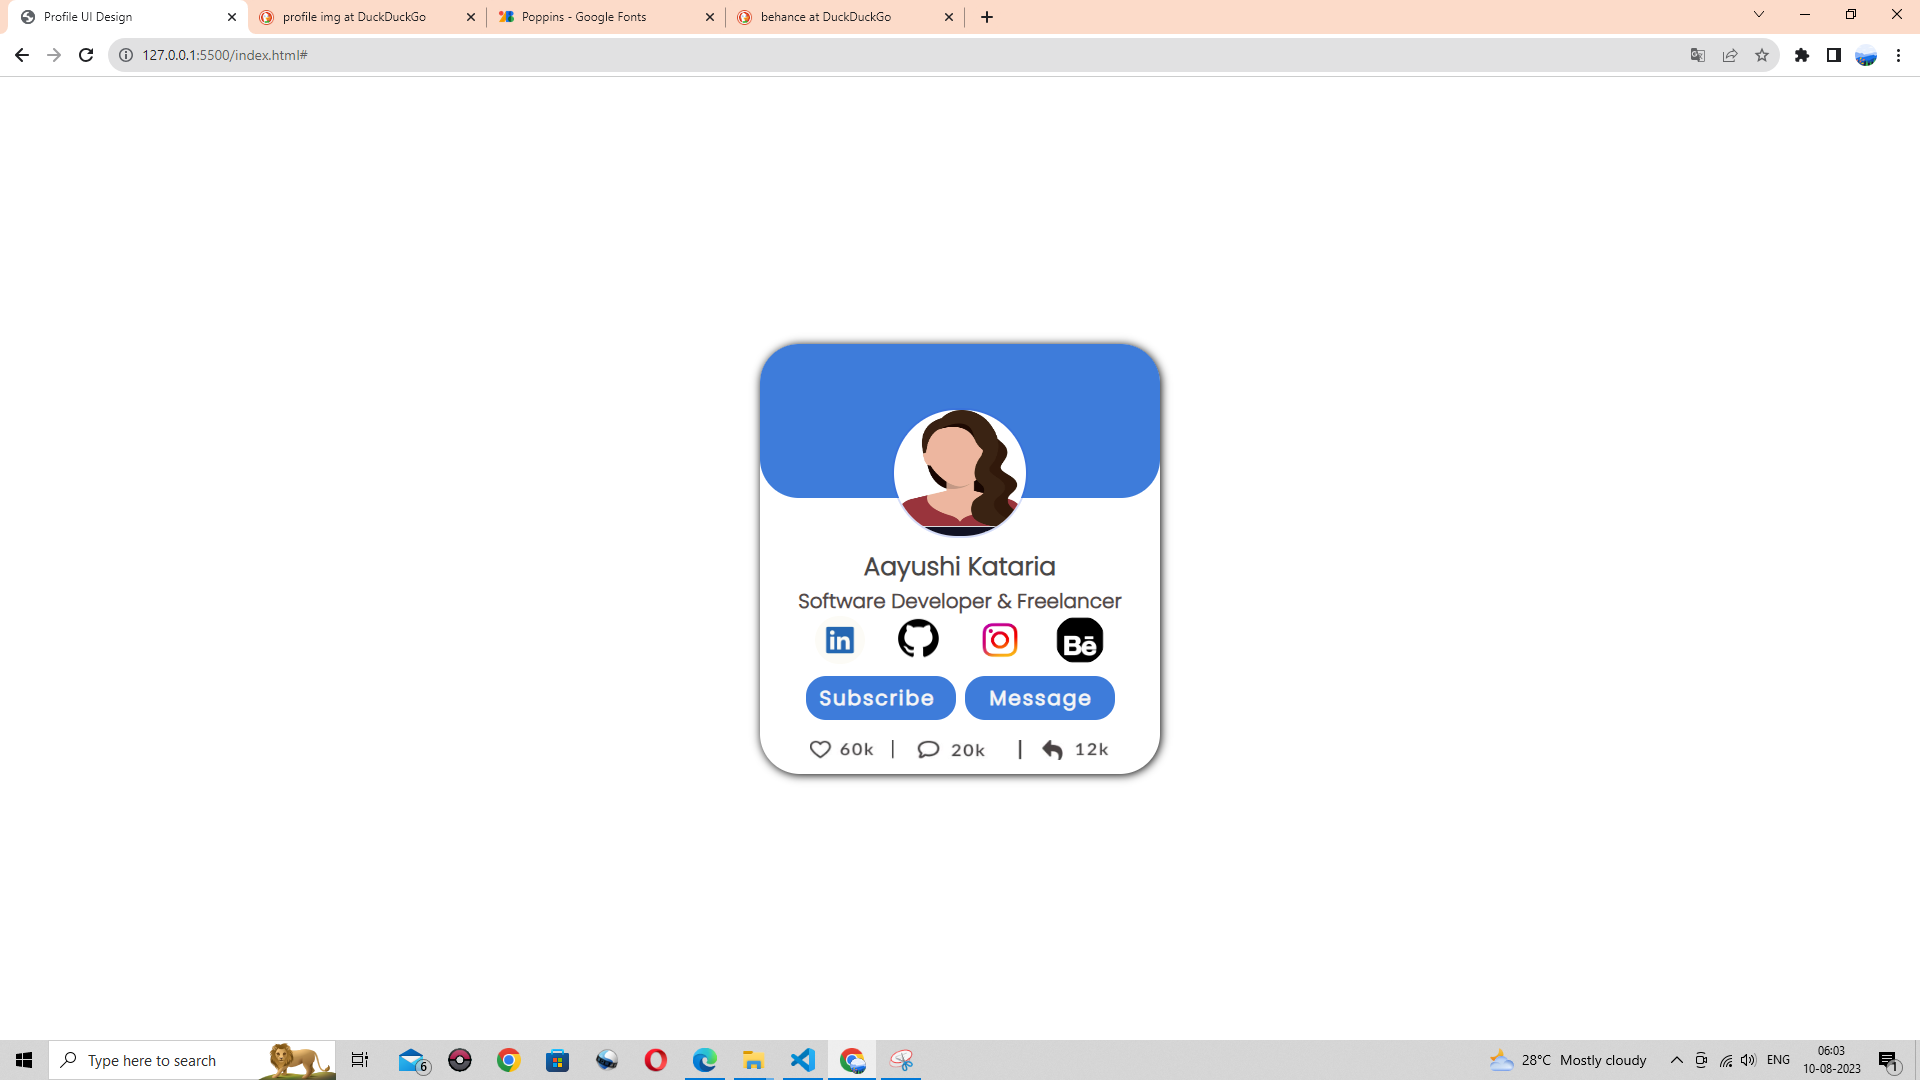Open the tab search dropdown arrow

[1758, 14]
